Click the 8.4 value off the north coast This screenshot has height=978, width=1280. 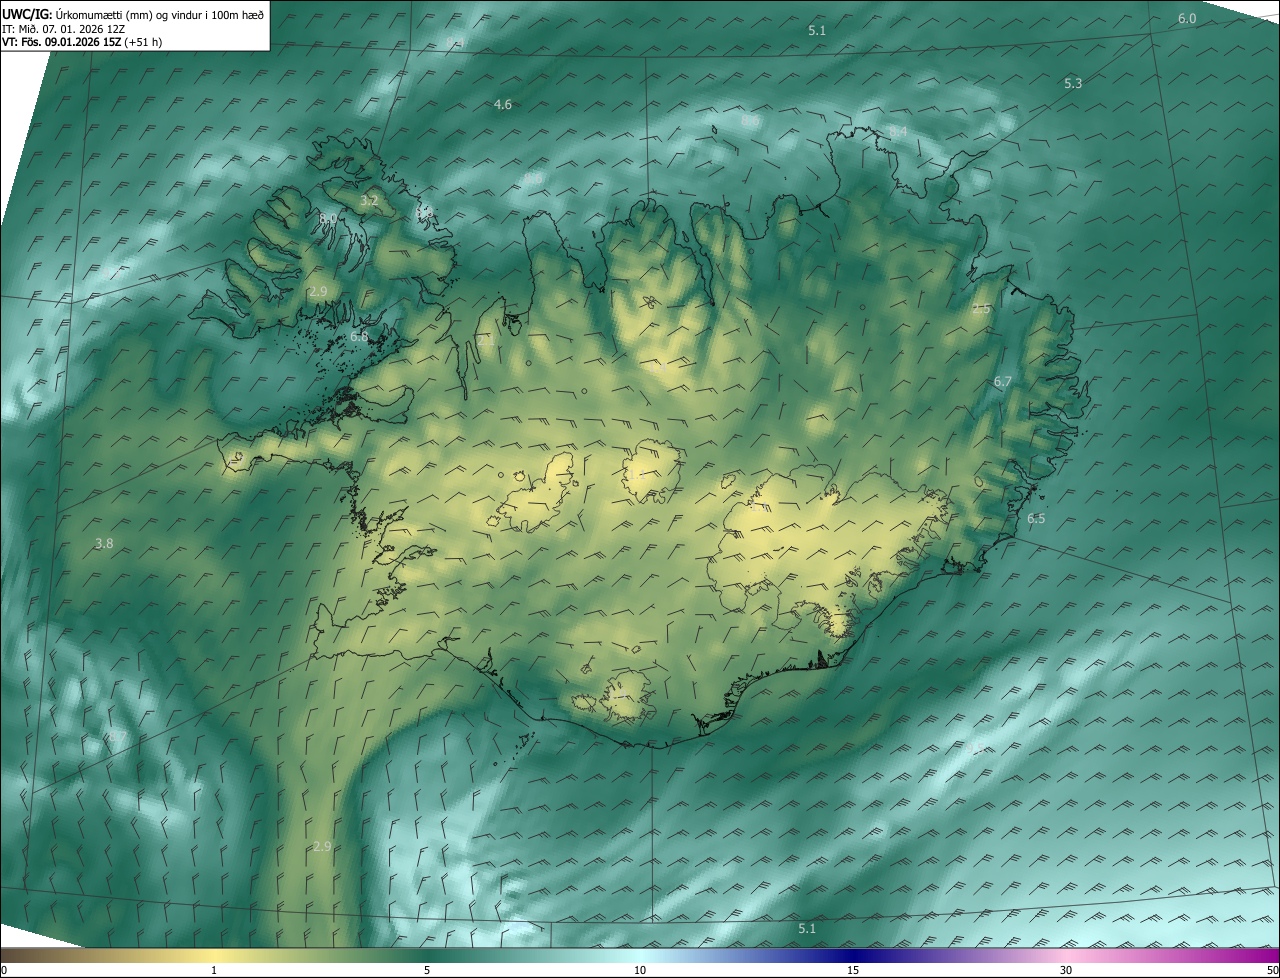[x=898, y=132]
